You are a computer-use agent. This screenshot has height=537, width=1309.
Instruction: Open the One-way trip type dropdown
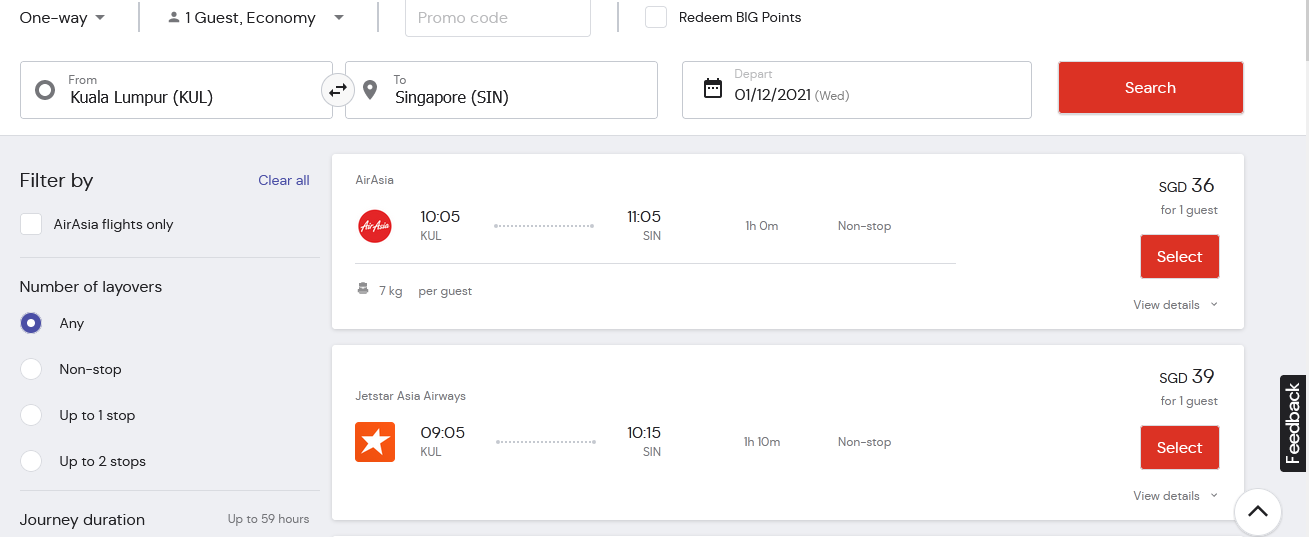62,18
